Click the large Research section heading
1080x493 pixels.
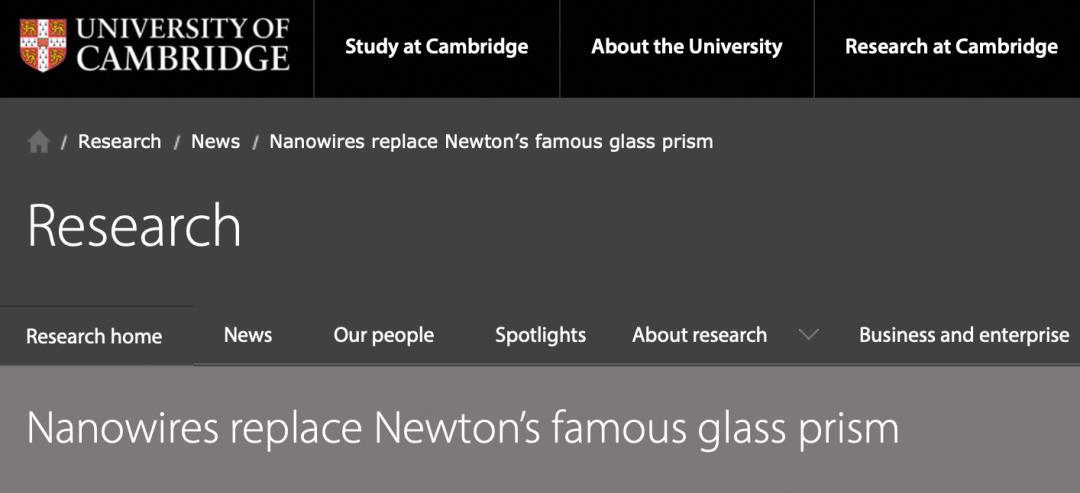(x=134, y=226)
